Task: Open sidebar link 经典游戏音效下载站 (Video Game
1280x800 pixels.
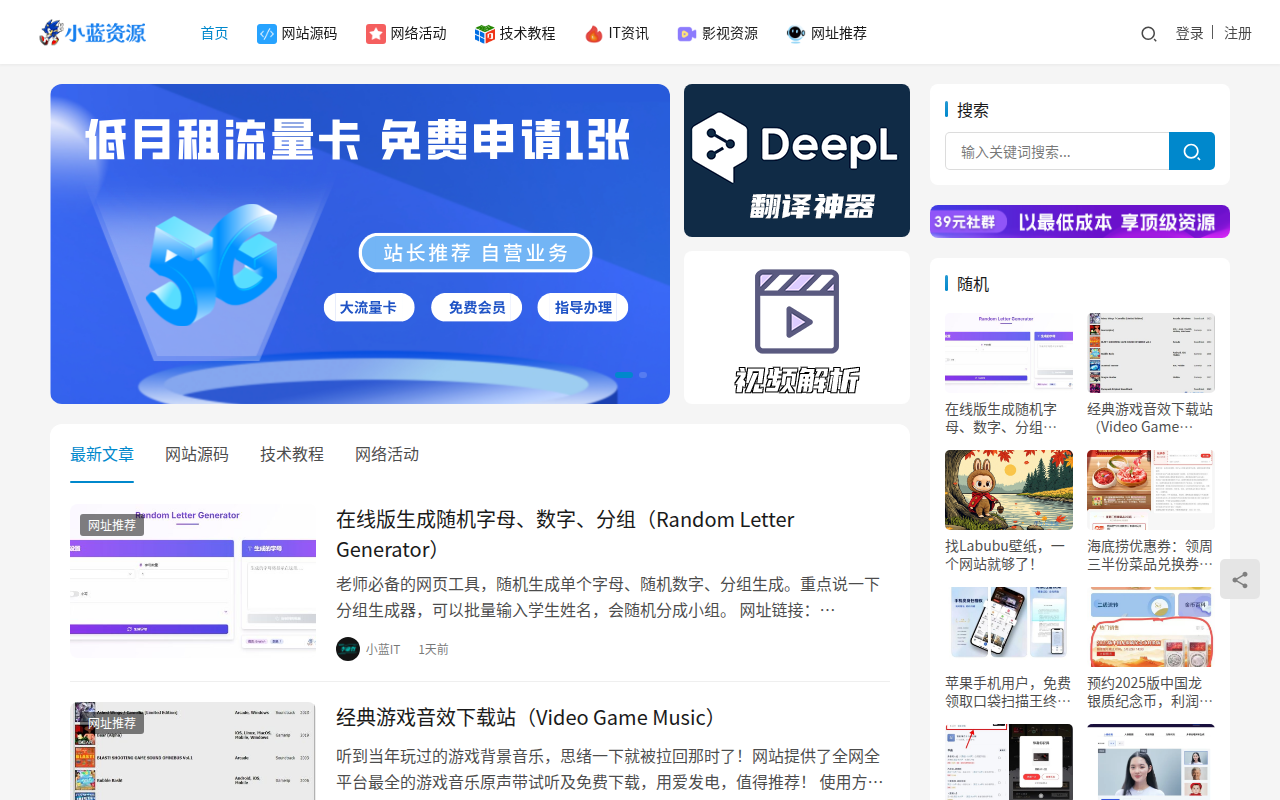Action: 1151,418
